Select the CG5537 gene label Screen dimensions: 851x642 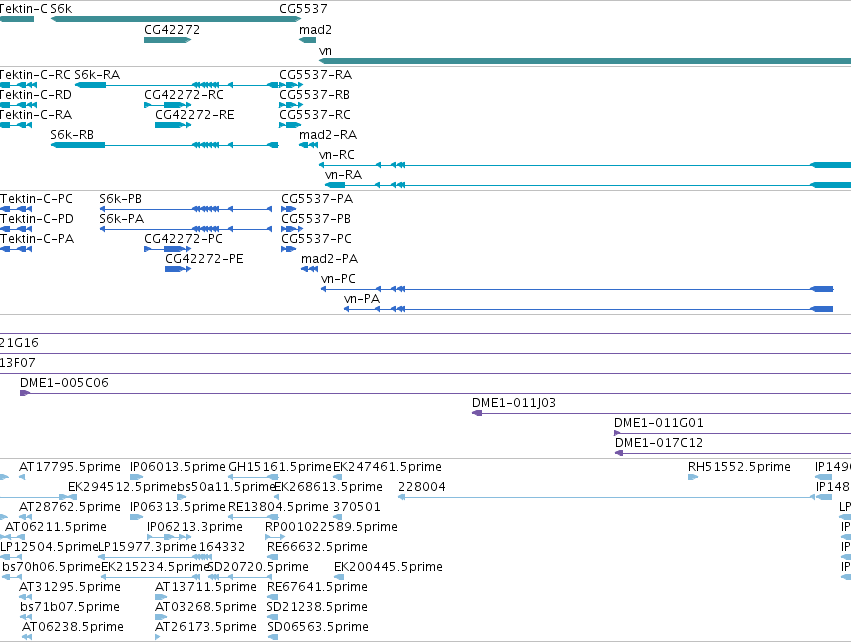(303, 9)
